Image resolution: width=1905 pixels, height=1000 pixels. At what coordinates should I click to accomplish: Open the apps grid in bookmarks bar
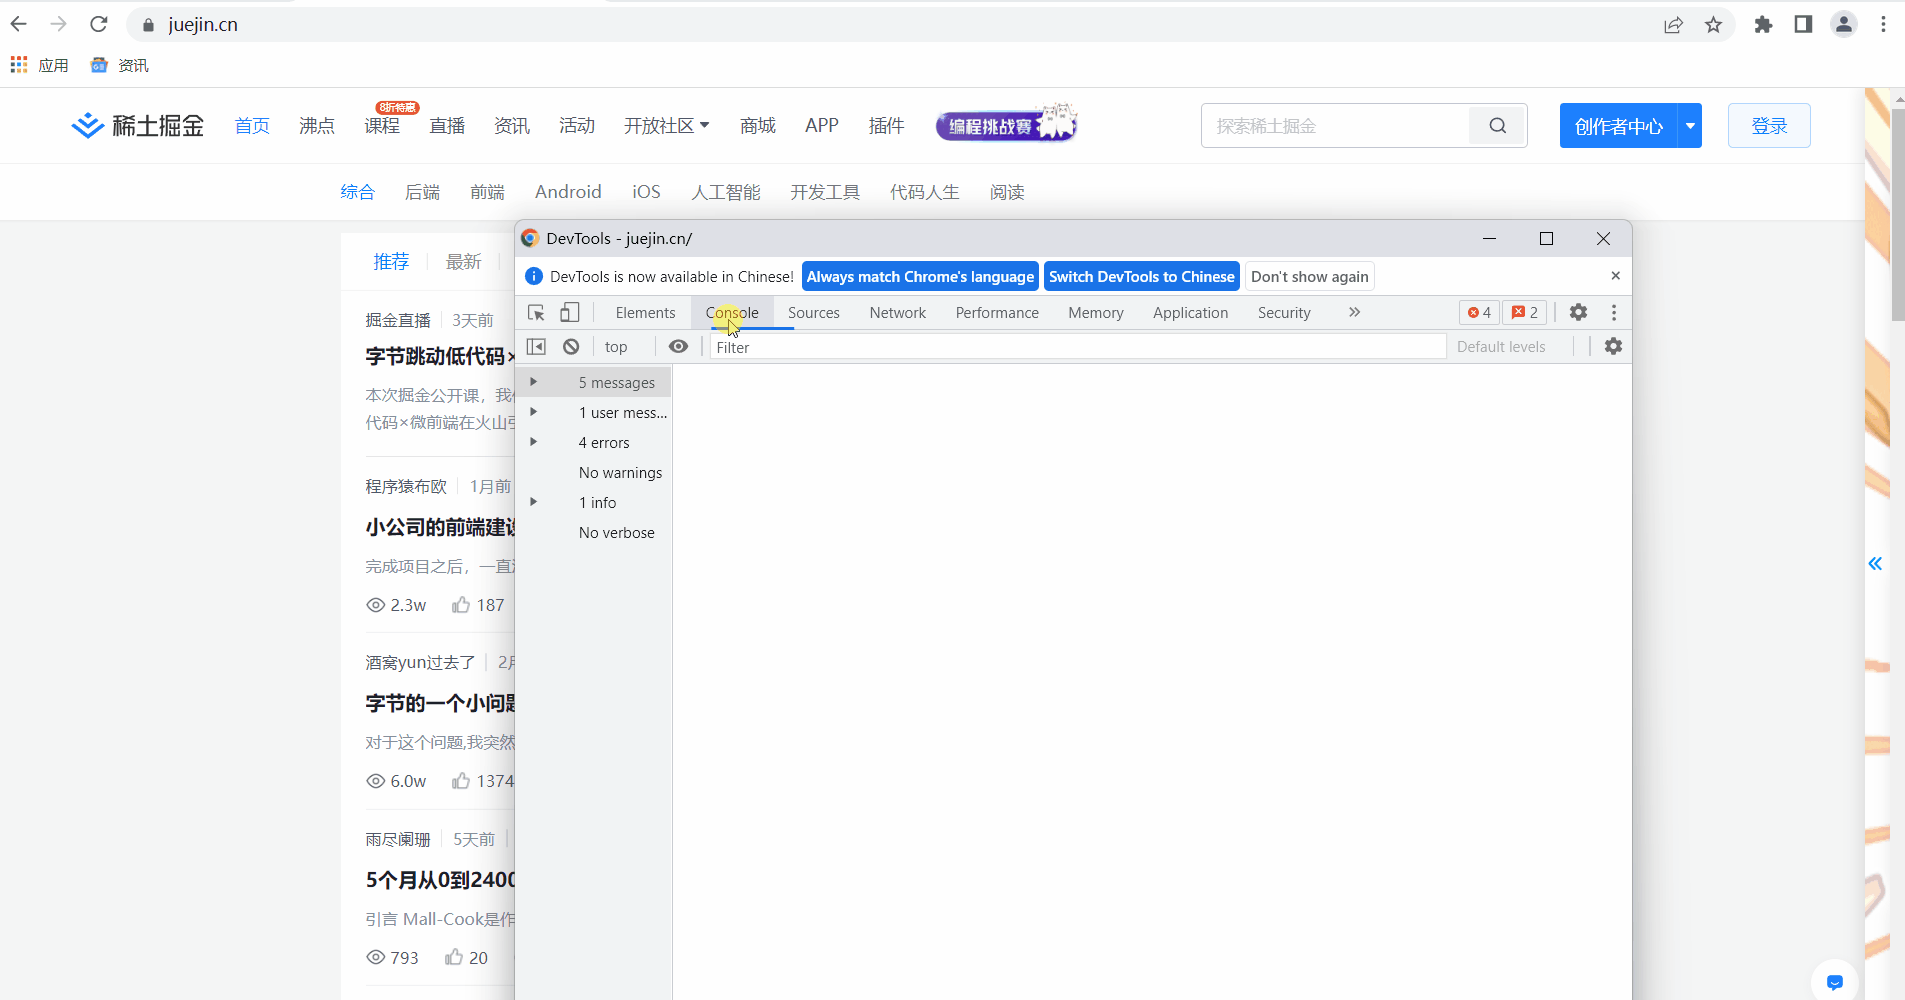pos(19,65)
